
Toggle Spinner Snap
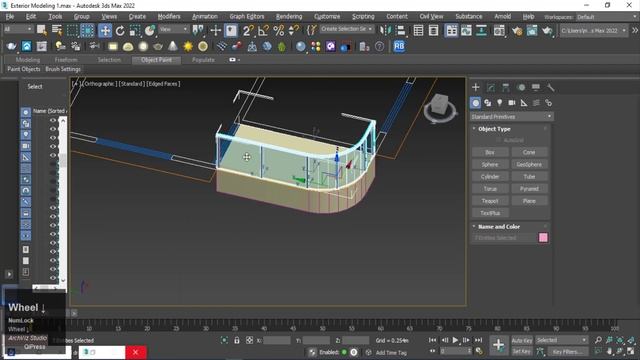pos(293,30)
